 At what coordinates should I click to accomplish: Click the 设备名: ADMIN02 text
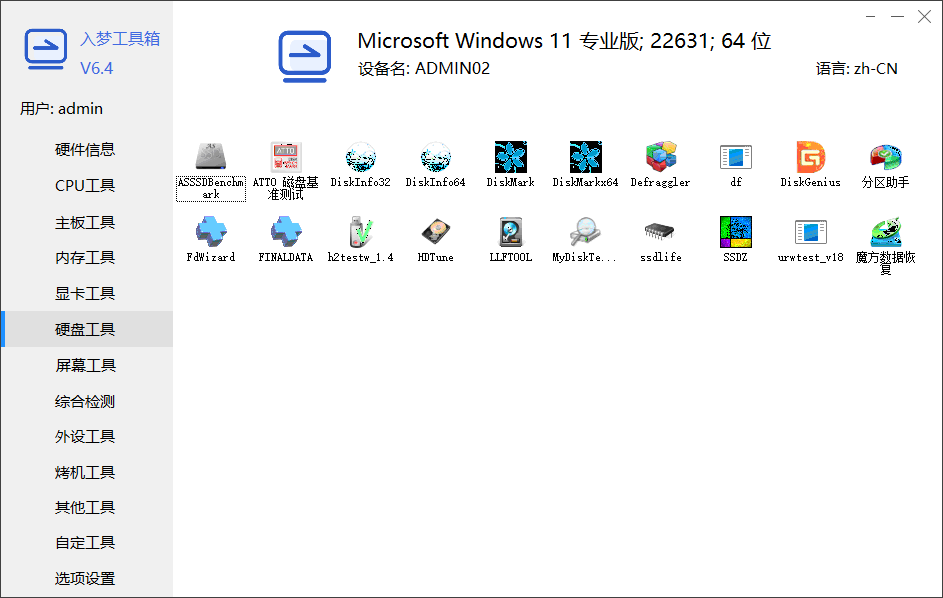424,69
